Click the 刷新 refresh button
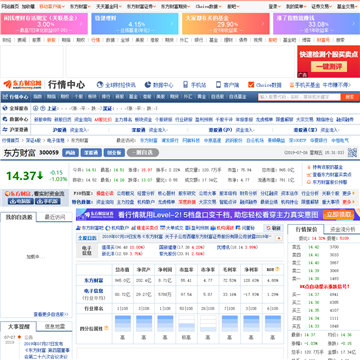360x360 pixels. click(273, 228)
